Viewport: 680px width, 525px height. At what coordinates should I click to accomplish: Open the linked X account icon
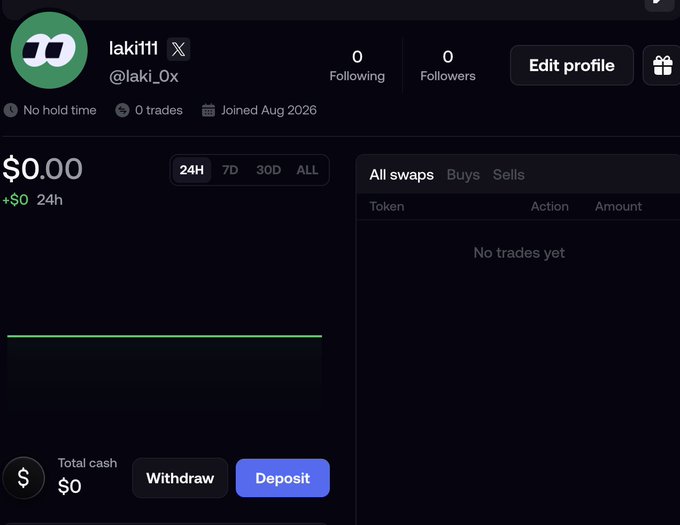click(178, 49)
